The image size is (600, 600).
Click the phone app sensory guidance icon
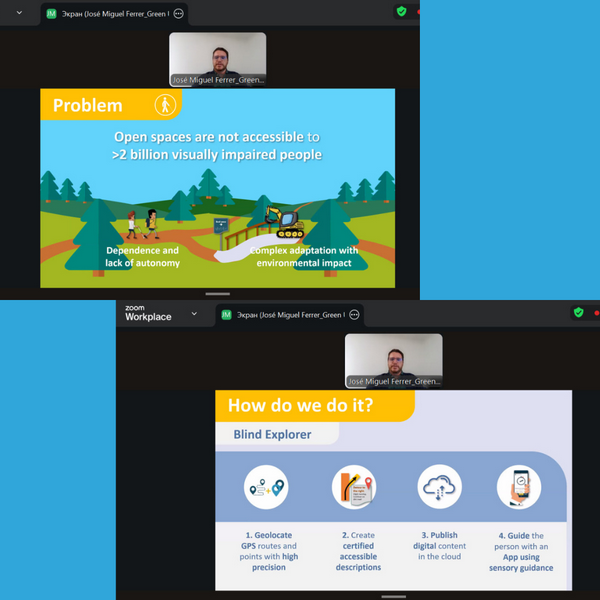click(518, 488)
